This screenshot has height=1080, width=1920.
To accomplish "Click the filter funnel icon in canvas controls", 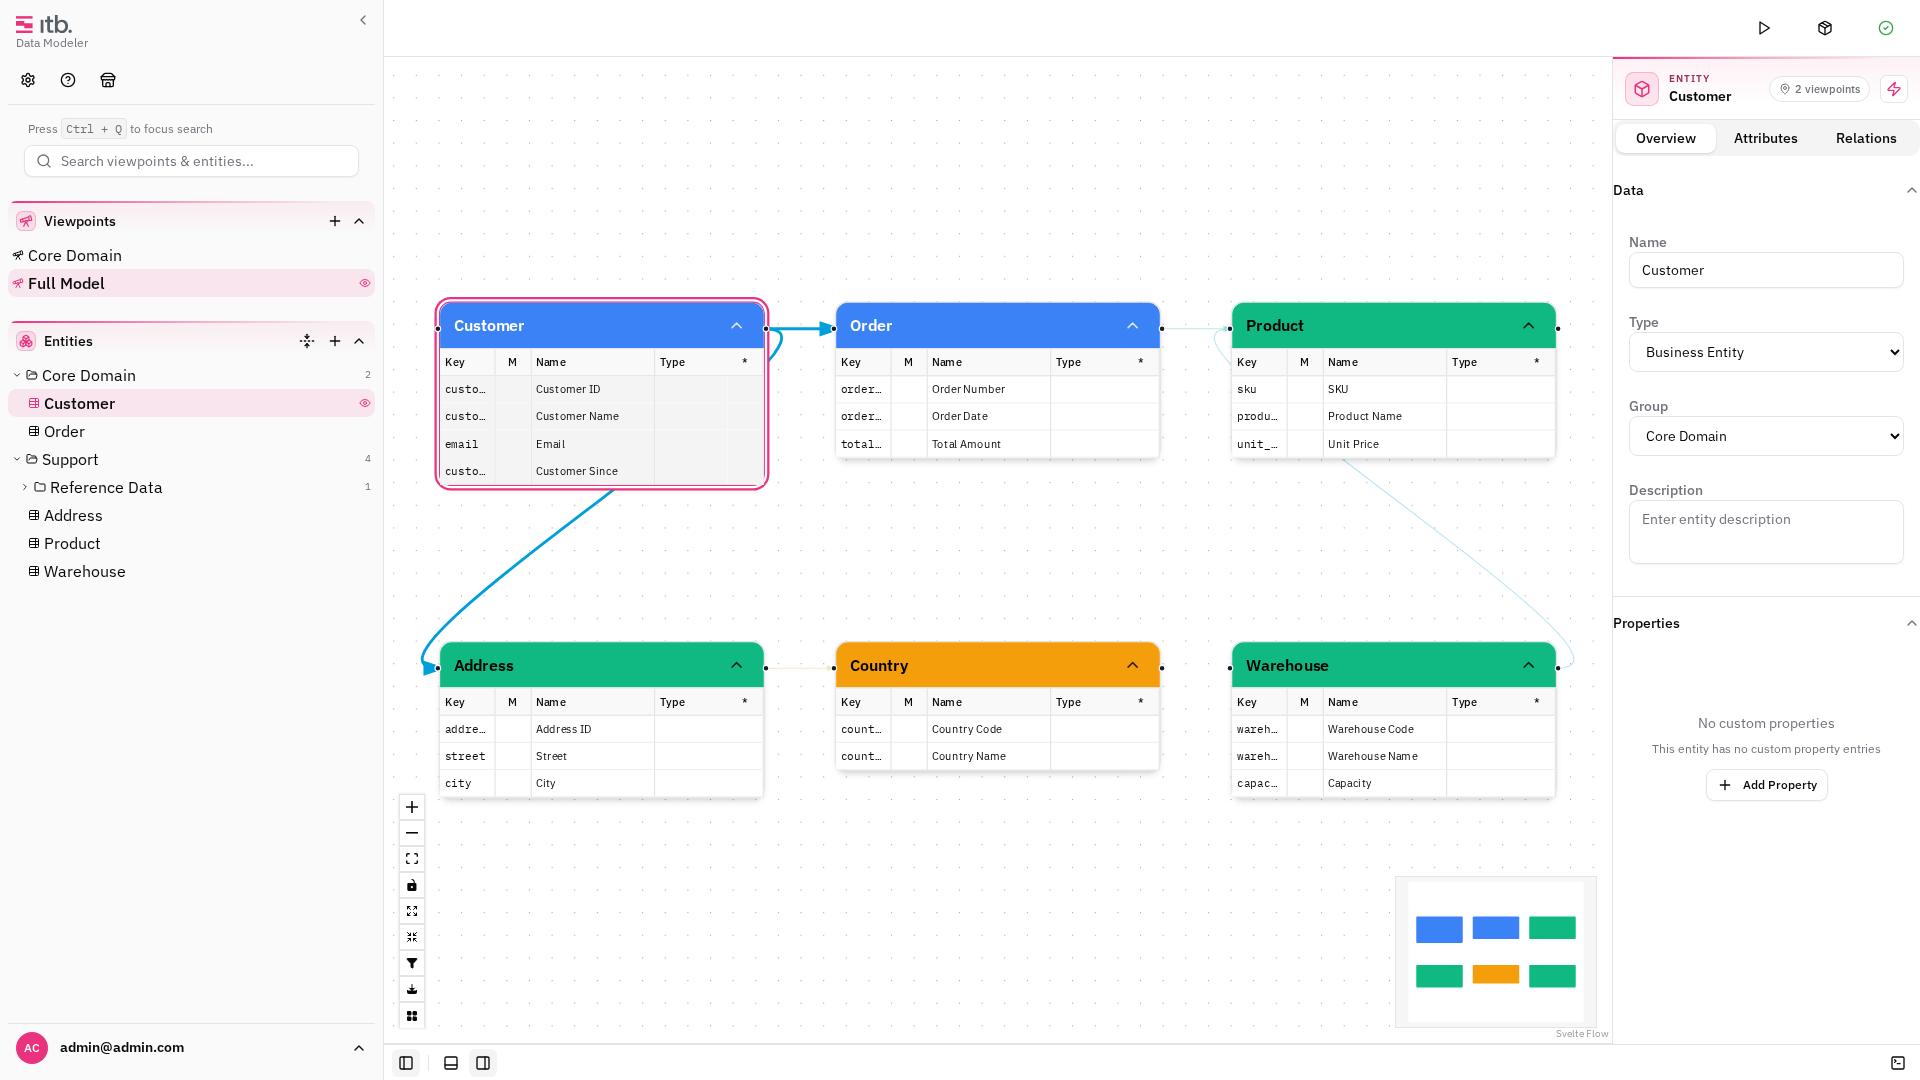I will [x=412, y=963].
